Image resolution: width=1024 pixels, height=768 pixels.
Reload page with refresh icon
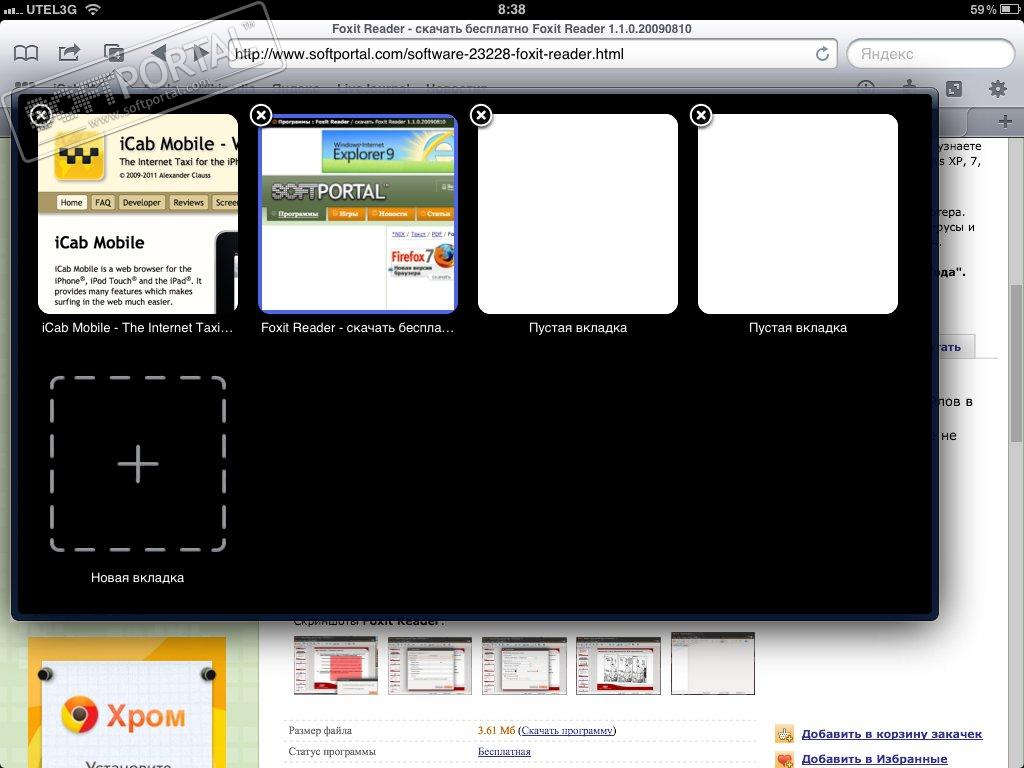(x=823, y=54)
